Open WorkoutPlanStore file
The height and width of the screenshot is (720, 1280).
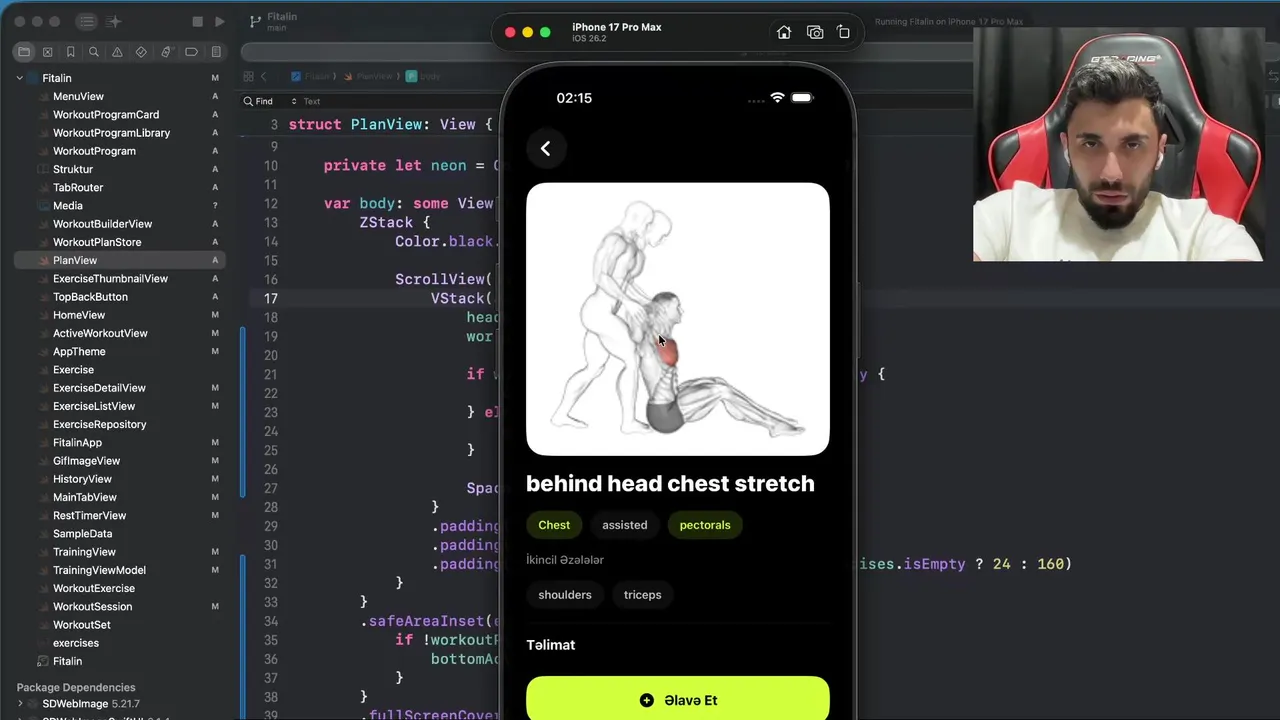coord(97,242)
